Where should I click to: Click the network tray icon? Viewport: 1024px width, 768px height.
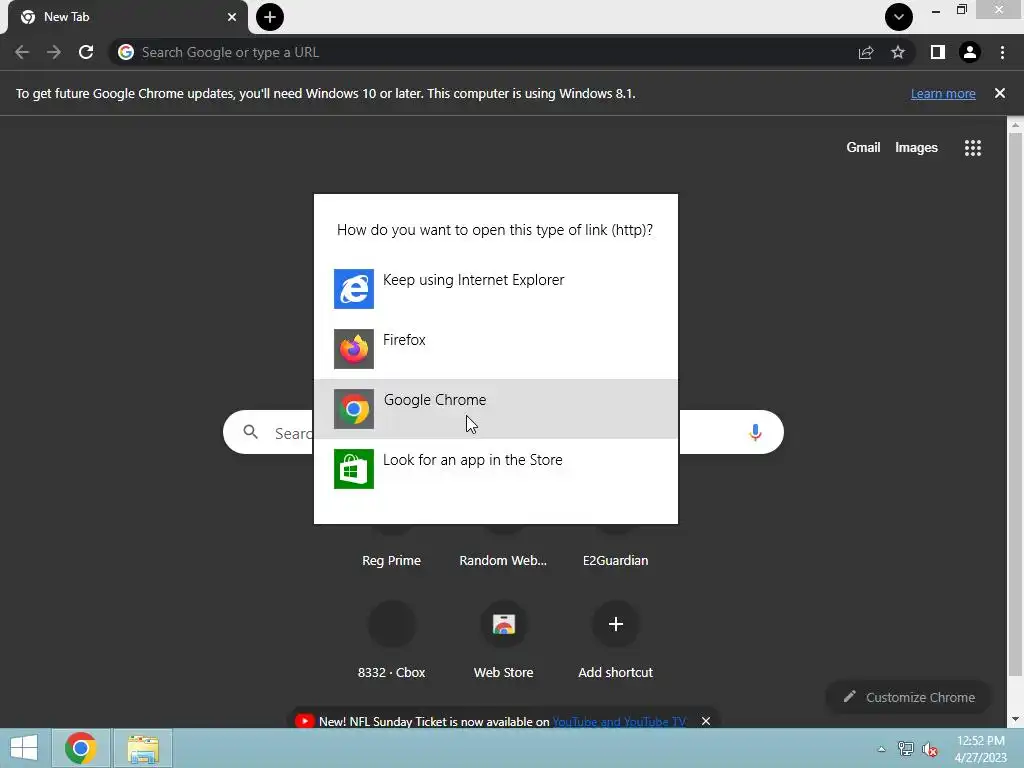point(905,749)
